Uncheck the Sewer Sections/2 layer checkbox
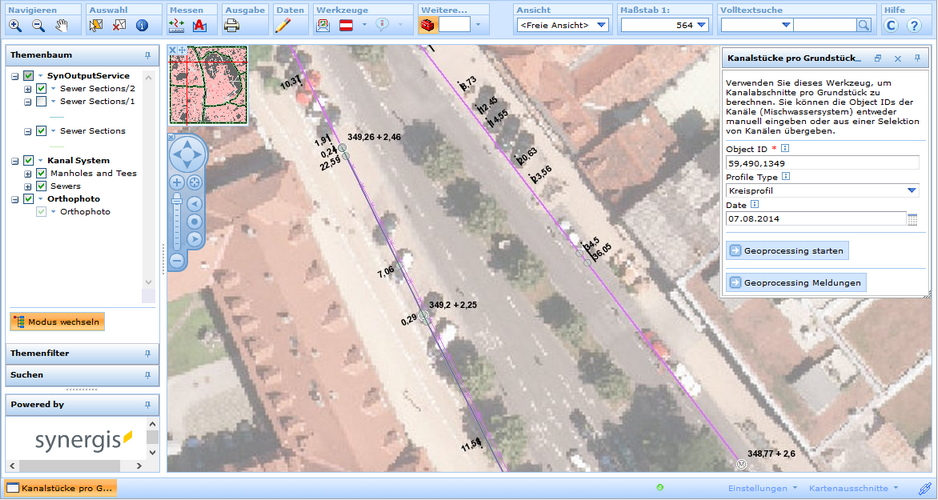 [x=41, y=89]
